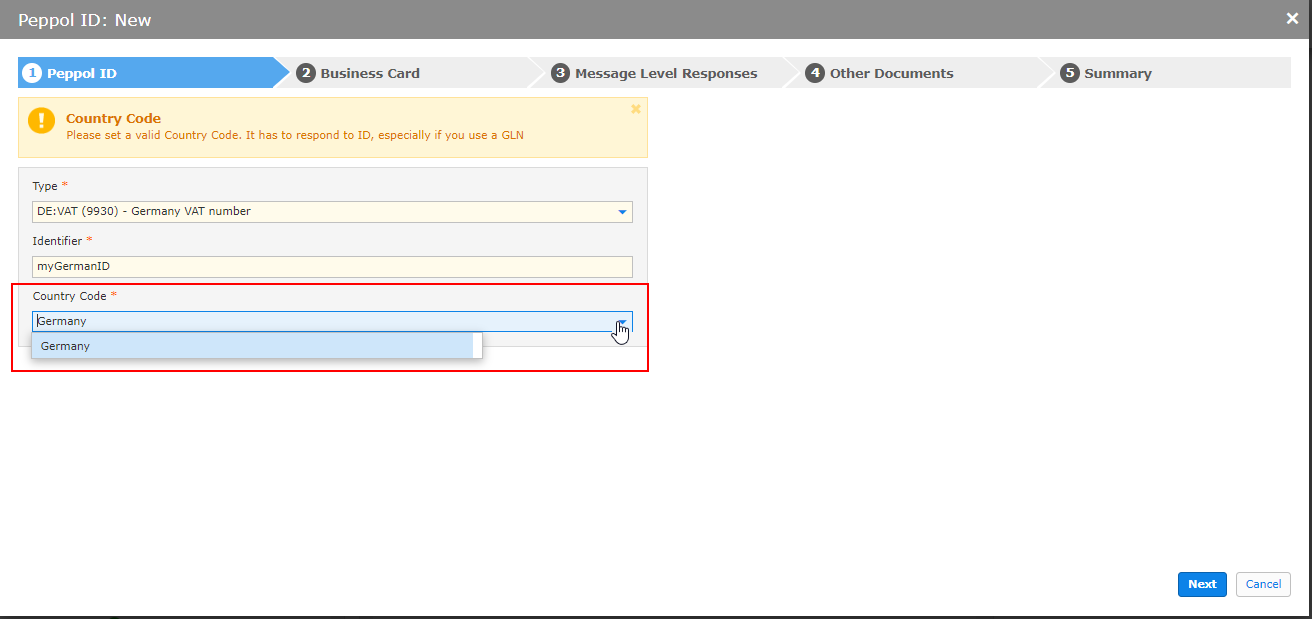Expand the Type dropdown arrow
This screenshot has height=619, width=1312.
pyautogui.click(x=622, y=212)
